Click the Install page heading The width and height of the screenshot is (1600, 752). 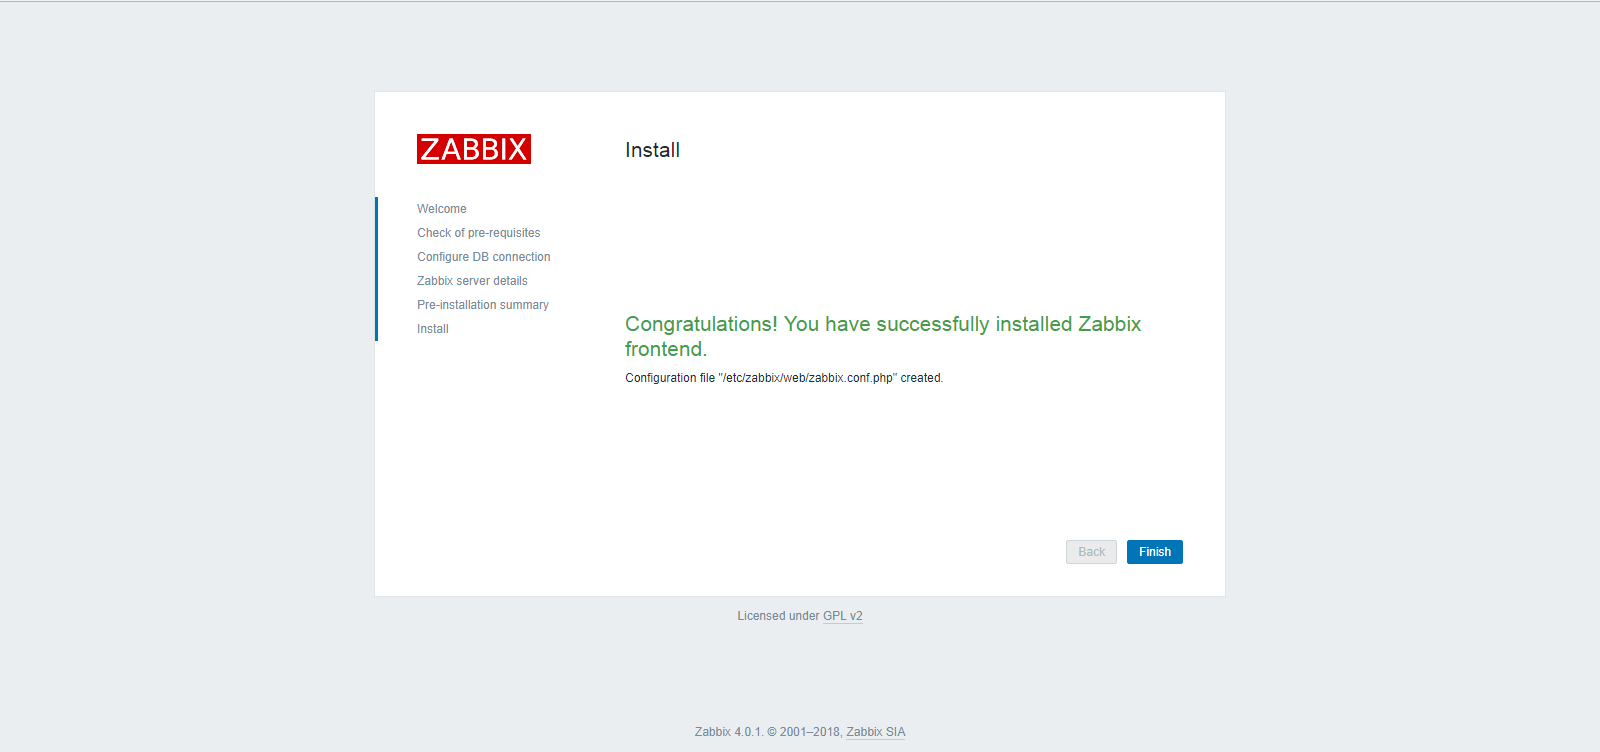[x=652, y=150]
